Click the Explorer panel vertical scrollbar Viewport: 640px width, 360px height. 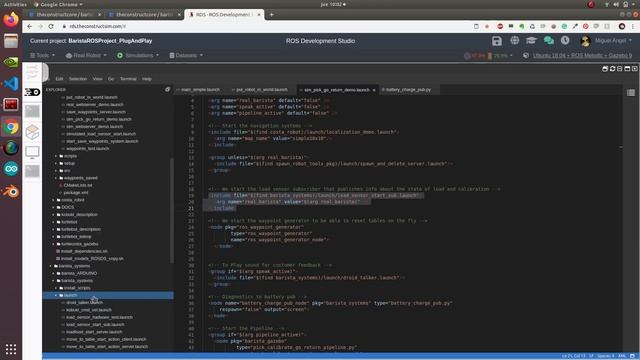[172, 210]
